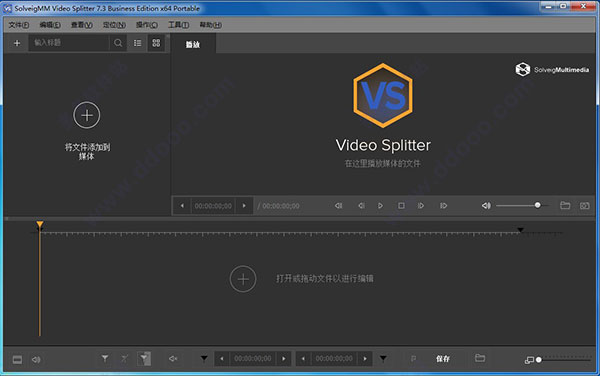Click right black triangle after the end time field
Image resolution: width=600 pixels, height=376 pixels.
tap(383, 358)
